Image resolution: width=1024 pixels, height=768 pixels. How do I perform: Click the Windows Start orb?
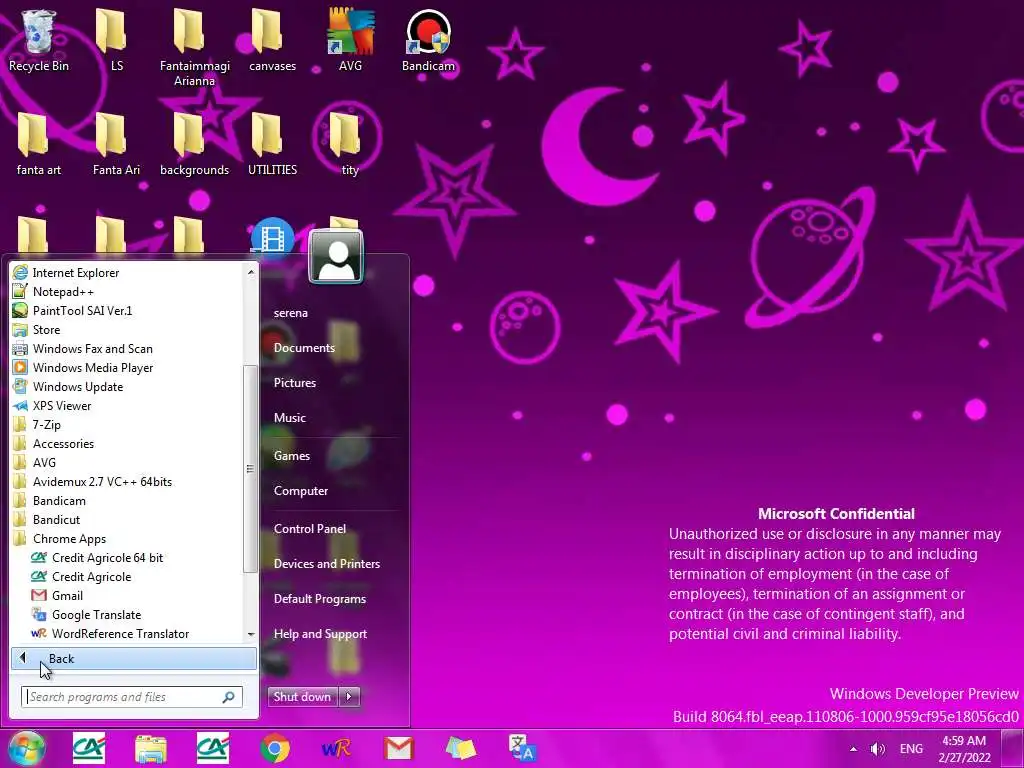[x=27, y=748]
